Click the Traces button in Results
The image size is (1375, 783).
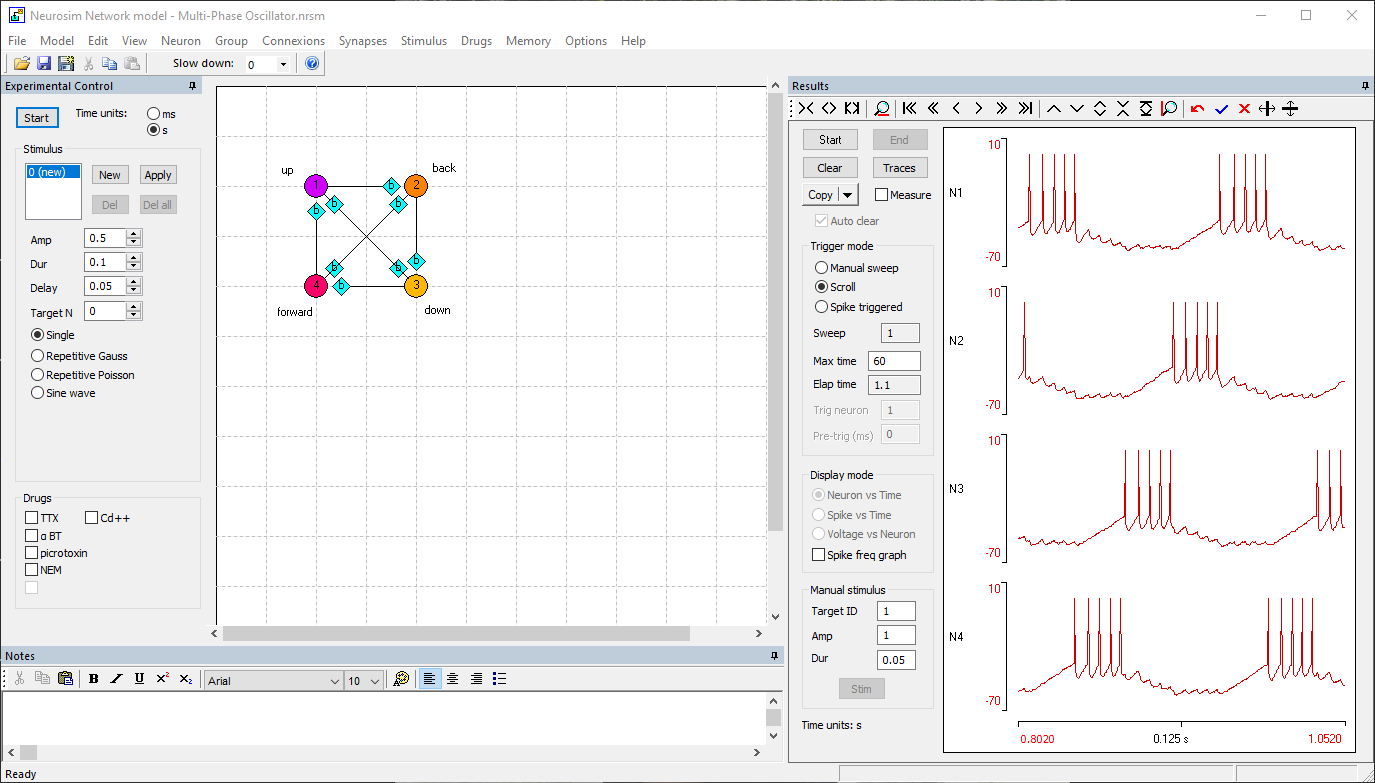pyautogui.click(x=899, y=168)
